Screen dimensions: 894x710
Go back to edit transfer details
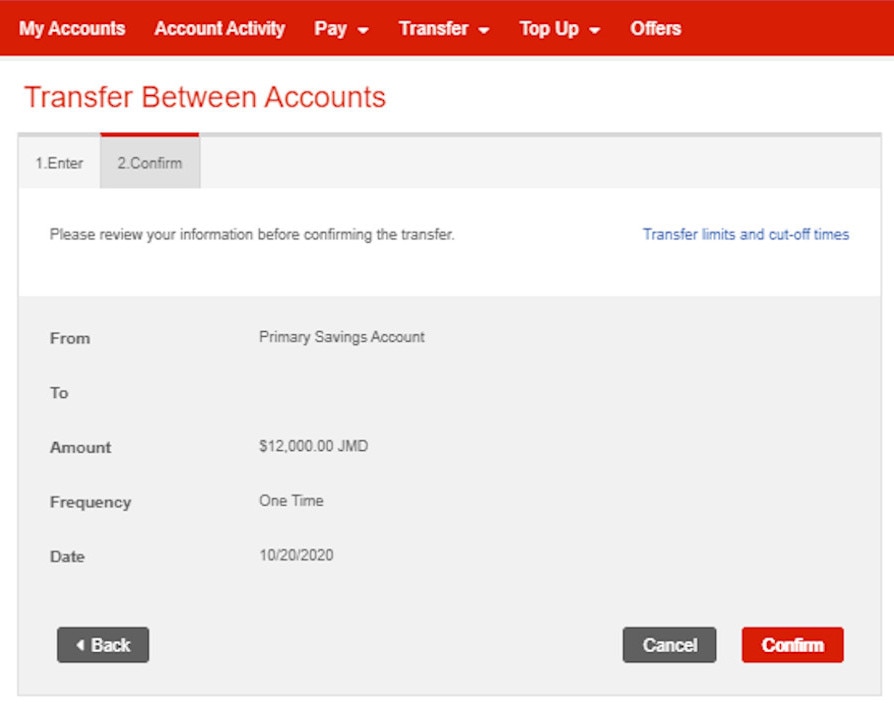pos(103,645)
